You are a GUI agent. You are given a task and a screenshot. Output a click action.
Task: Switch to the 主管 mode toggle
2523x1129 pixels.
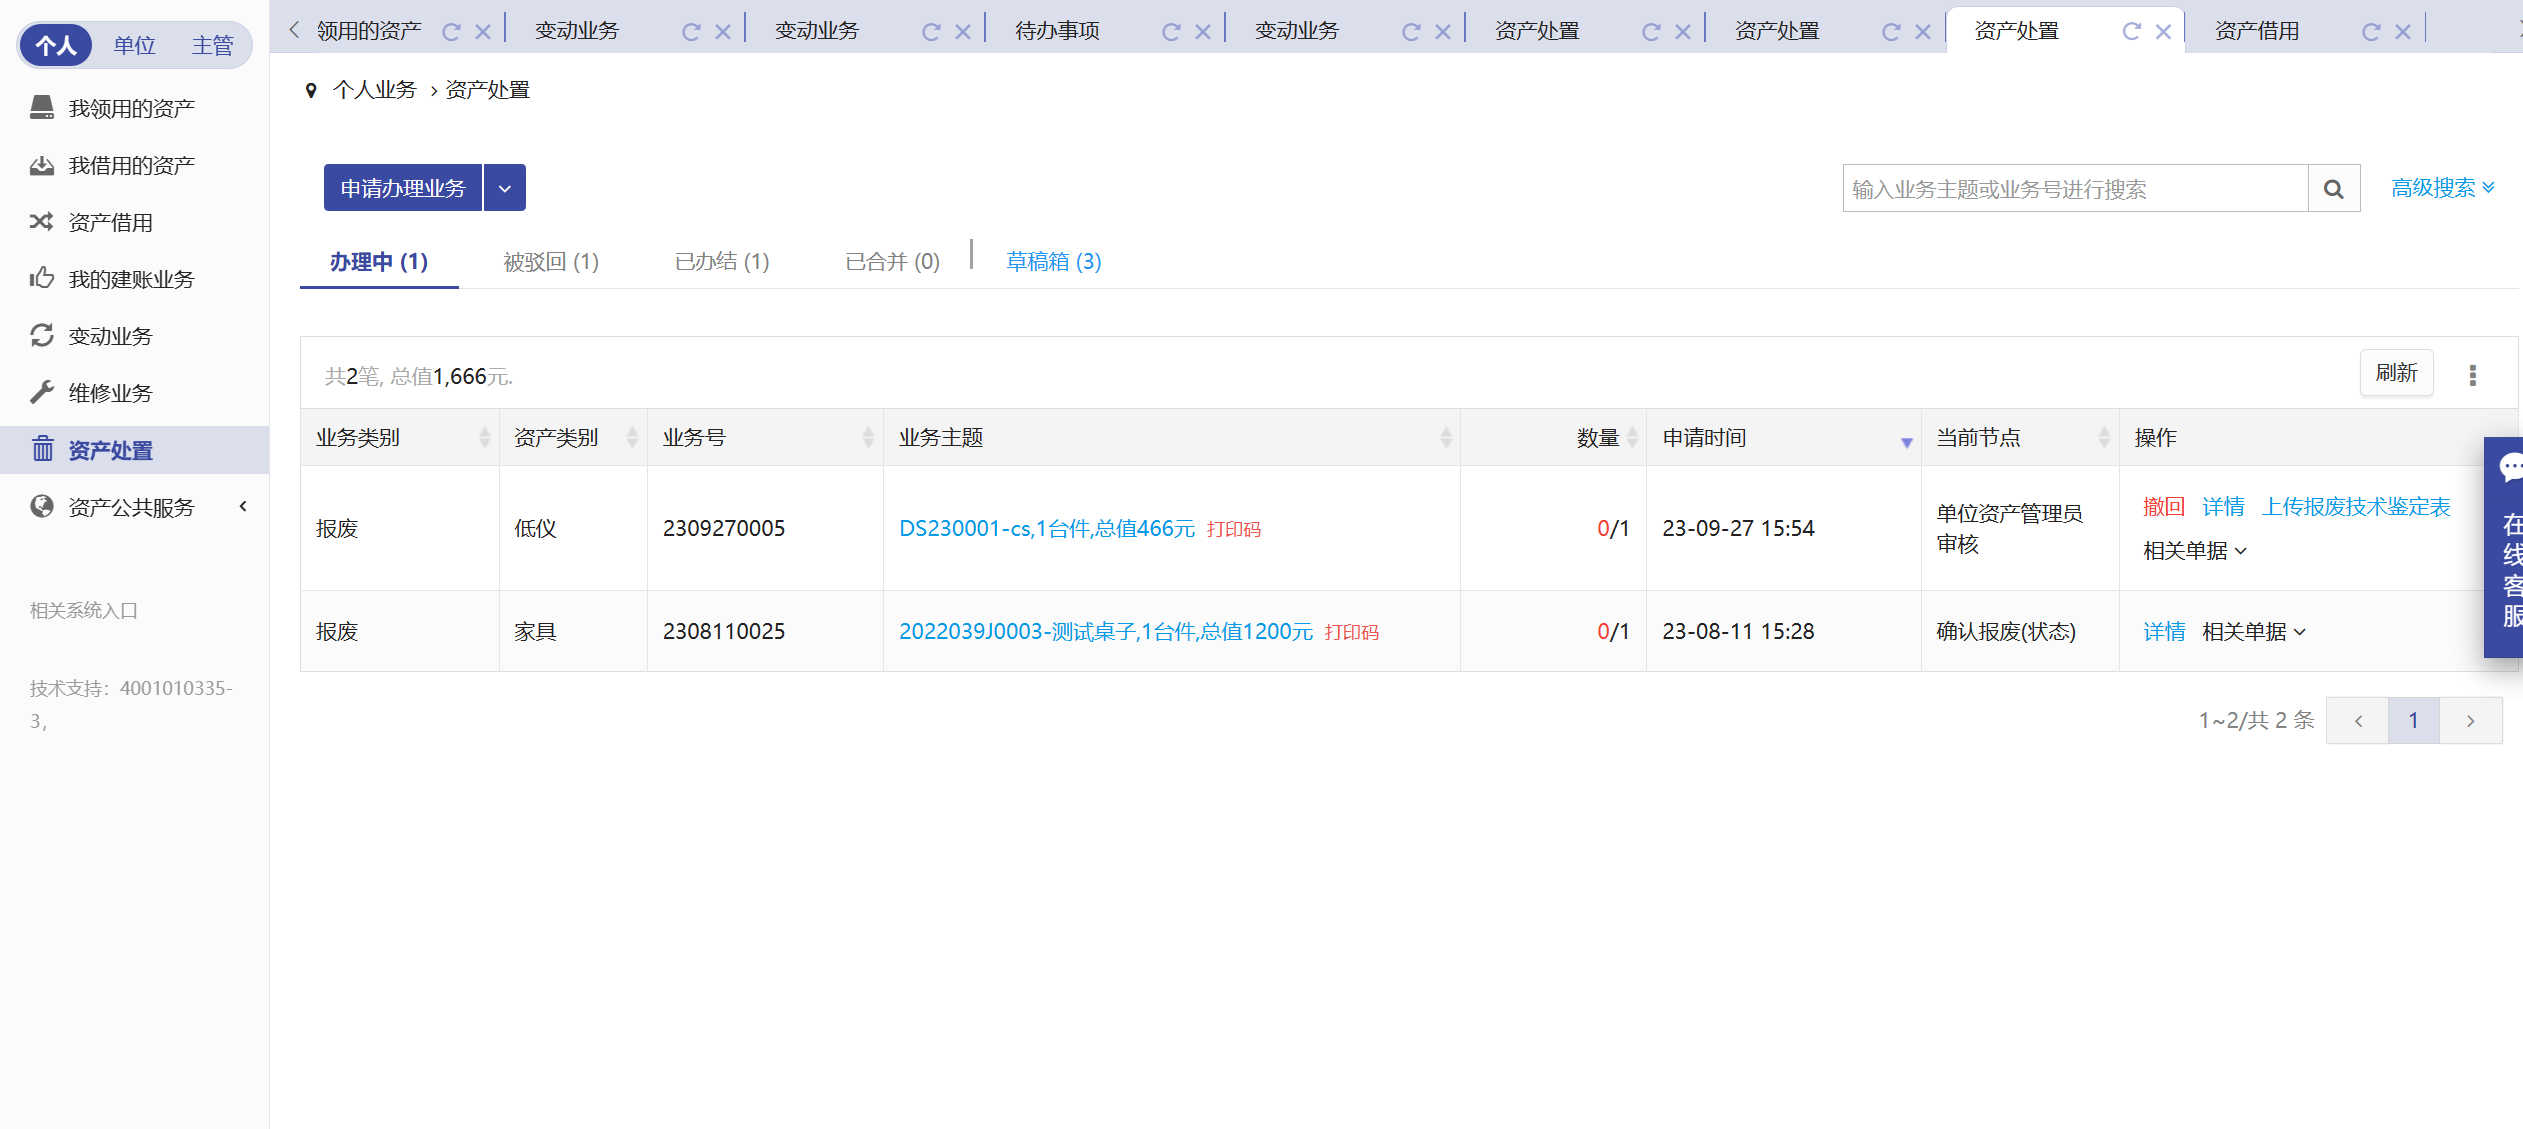pyautogui.click(x=212, y=45)
